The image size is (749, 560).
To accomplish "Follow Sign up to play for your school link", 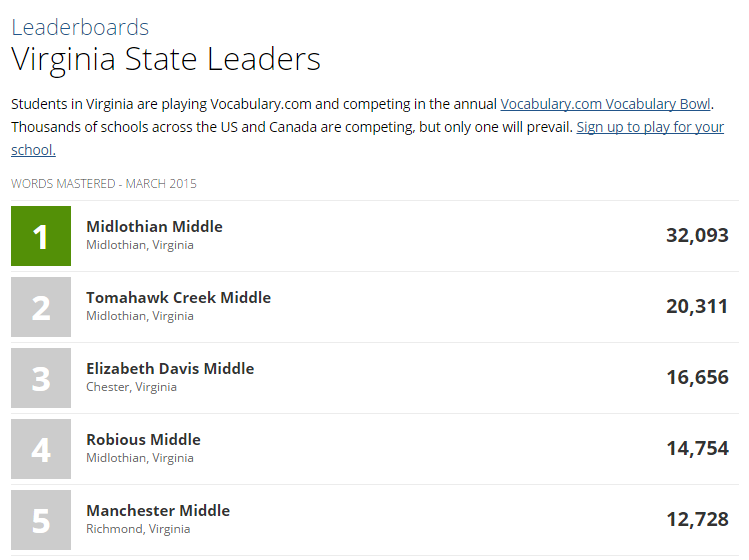I will (368, 139).
